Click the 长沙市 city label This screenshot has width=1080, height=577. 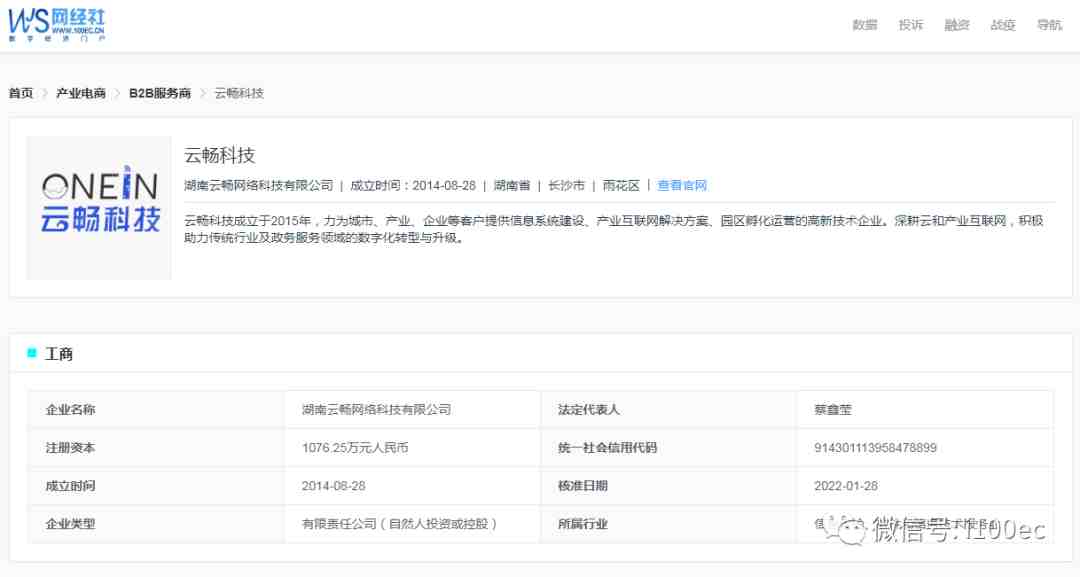click(x=566, y=185)
